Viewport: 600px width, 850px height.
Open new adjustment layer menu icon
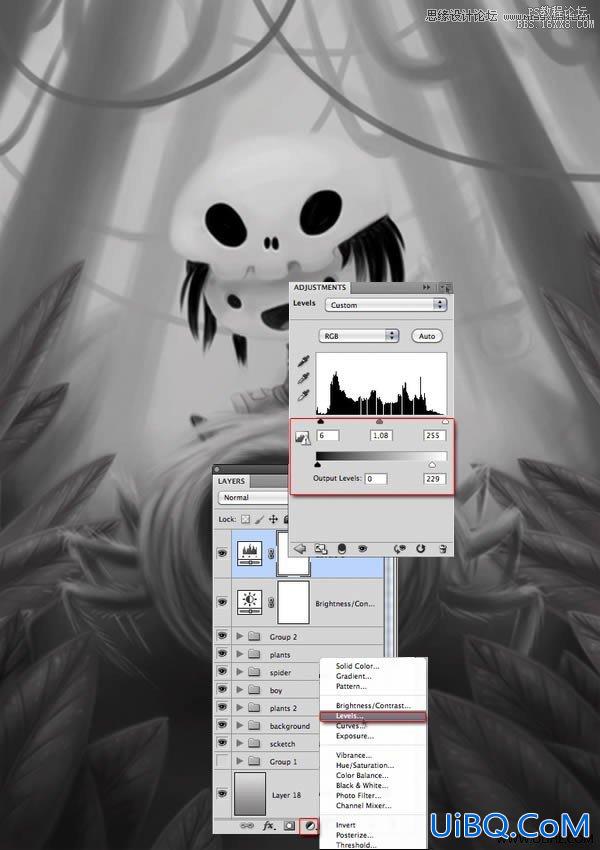coord(310,826)
